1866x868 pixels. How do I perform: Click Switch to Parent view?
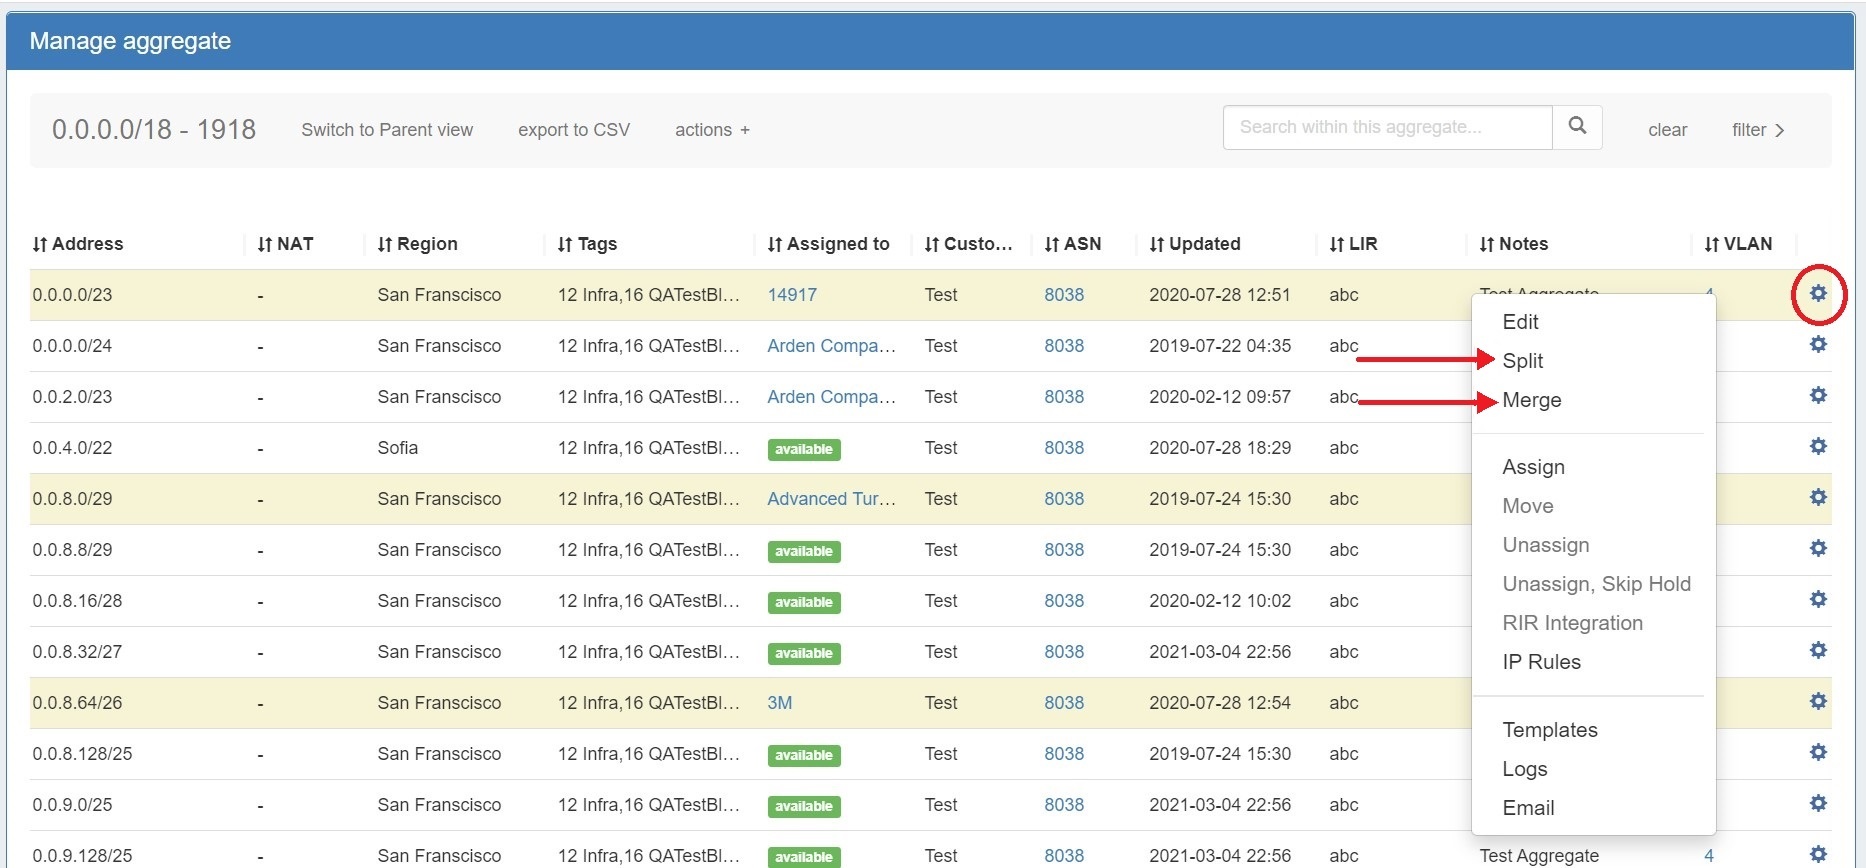click(x=387, y=130)
